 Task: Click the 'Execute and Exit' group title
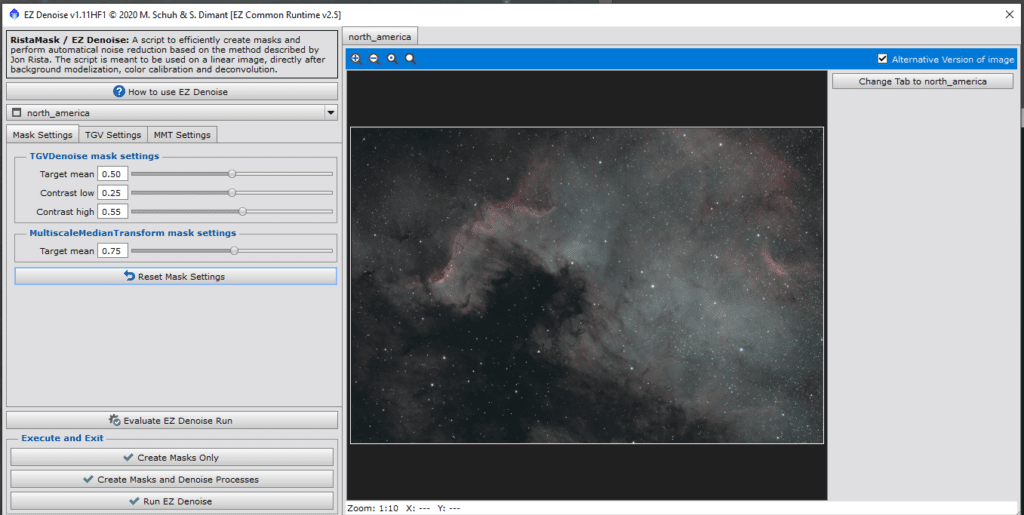62,438
